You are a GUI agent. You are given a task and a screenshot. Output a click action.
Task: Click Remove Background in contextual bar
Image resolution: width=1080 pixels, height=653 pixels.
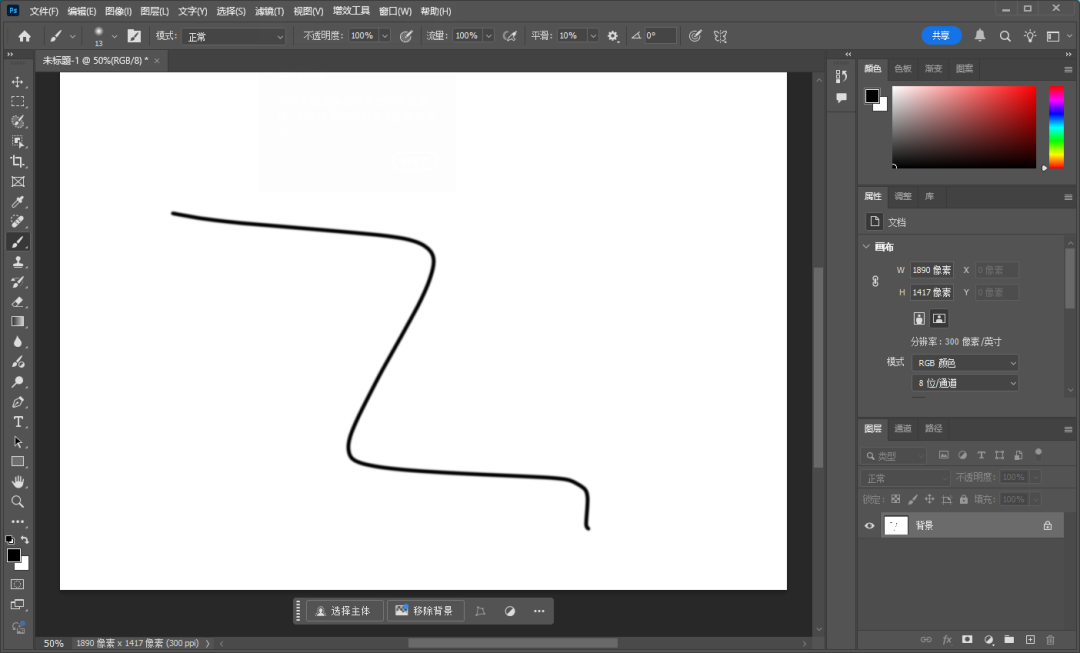coord(426,611)
